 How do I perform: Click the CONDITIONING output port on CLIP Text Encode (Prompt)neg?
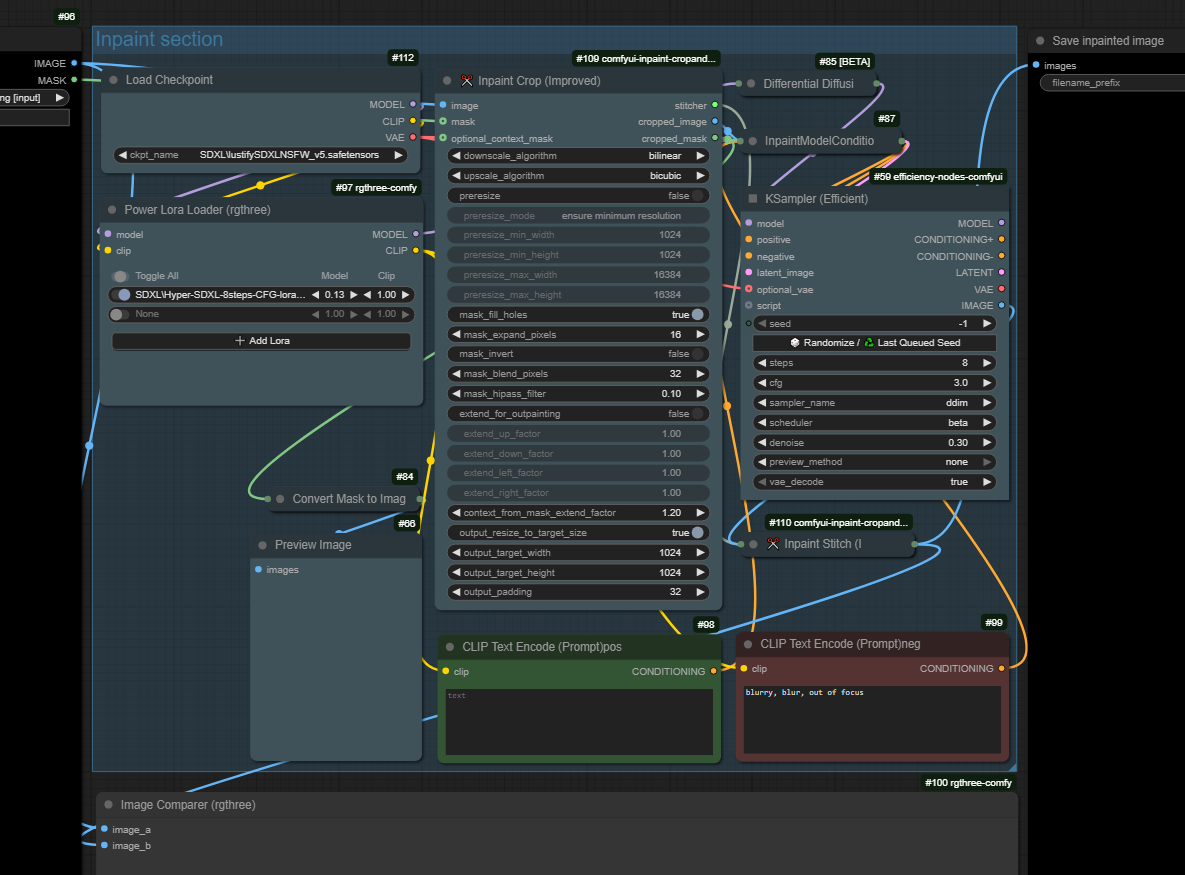click(1001, 668)
